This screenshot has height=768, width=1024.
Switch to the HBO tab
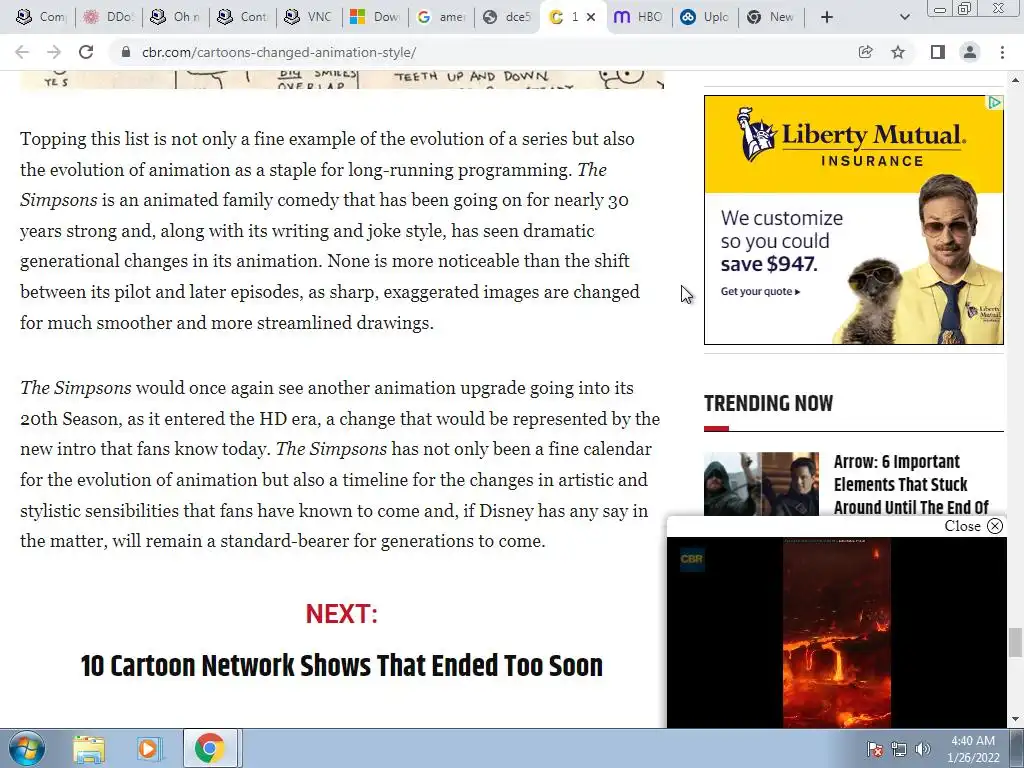pos(638,17)
